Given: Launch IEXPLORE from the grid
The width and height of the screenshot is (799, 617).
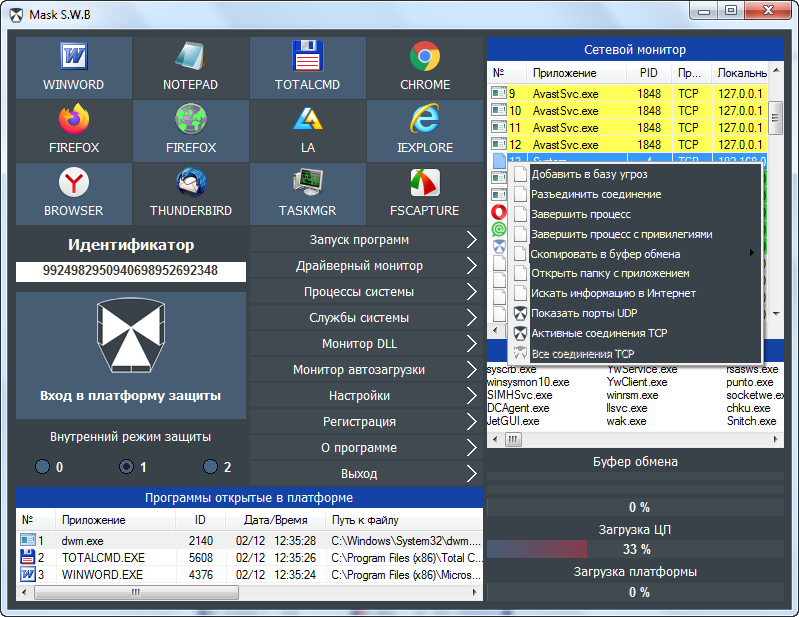Looking at the screenshot, I should 425,130.
